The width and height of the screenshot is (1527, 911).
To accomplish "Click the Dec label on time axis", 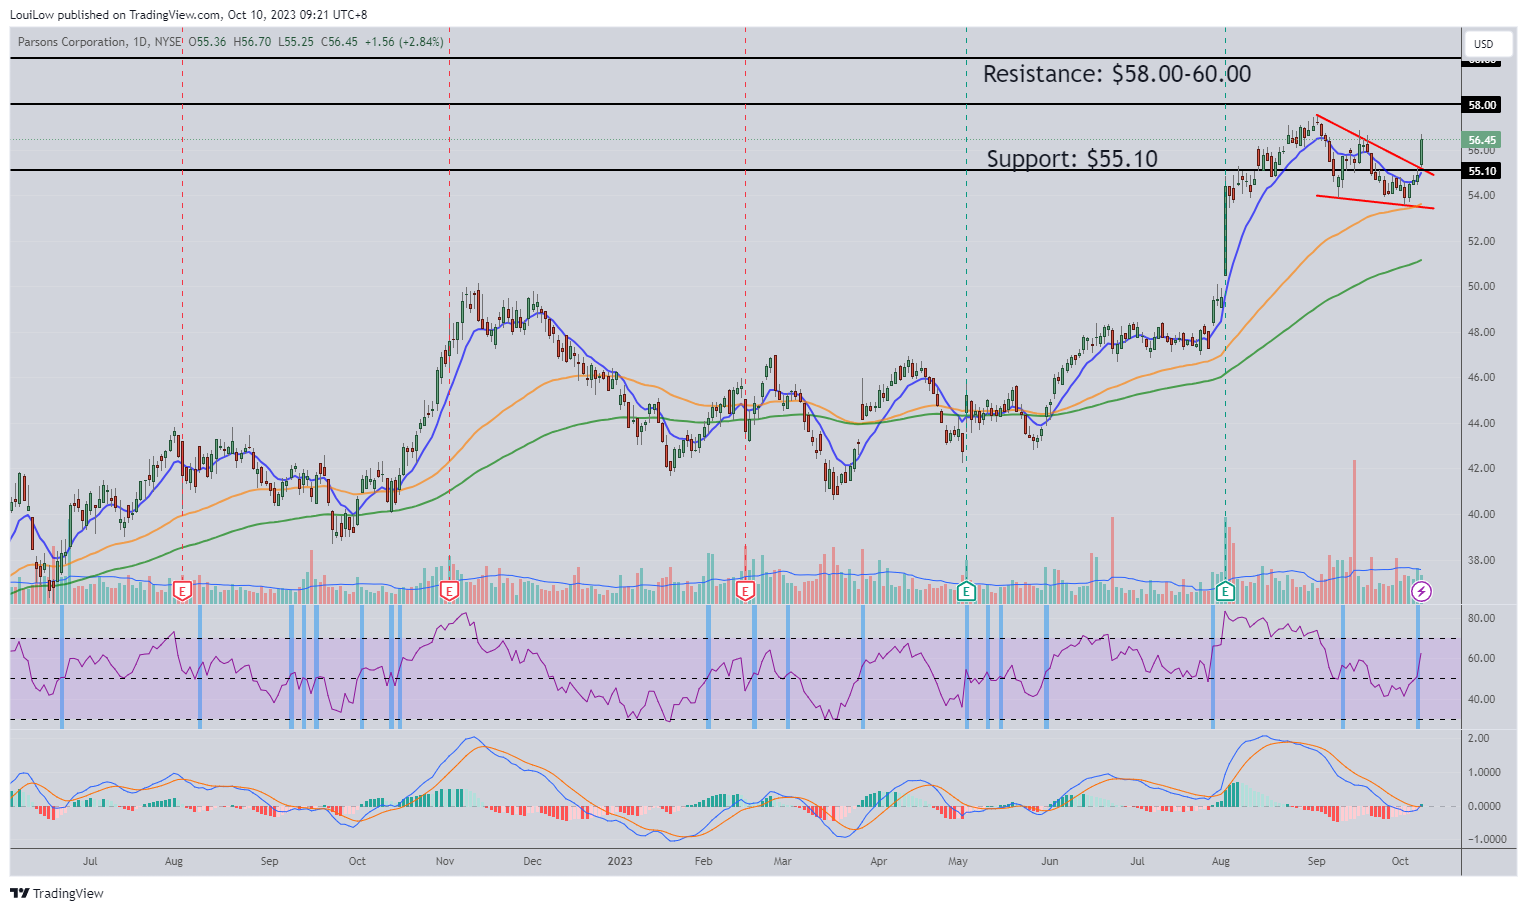I will (x=532, y=861).
